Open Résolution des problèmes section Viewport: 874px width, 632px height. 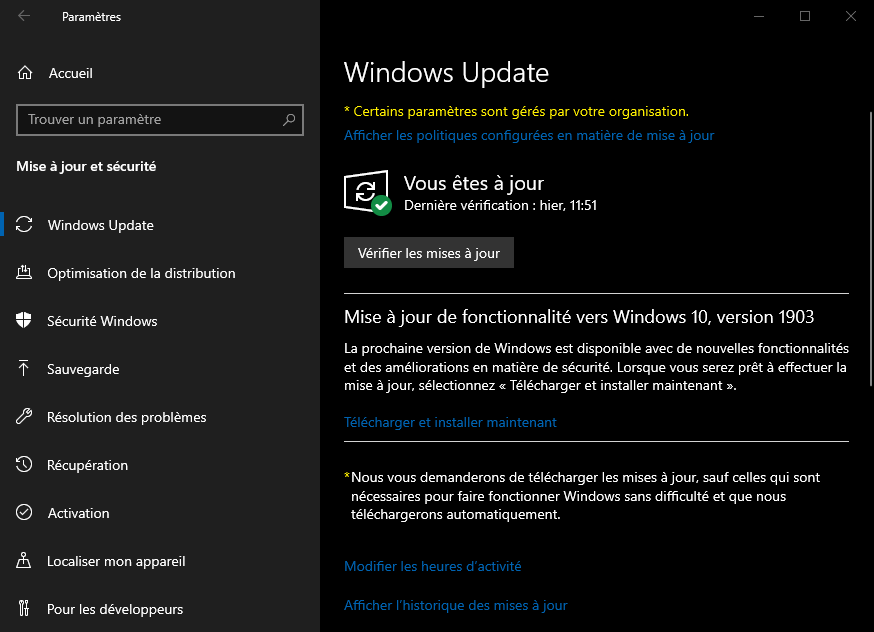tap(127, 417)
